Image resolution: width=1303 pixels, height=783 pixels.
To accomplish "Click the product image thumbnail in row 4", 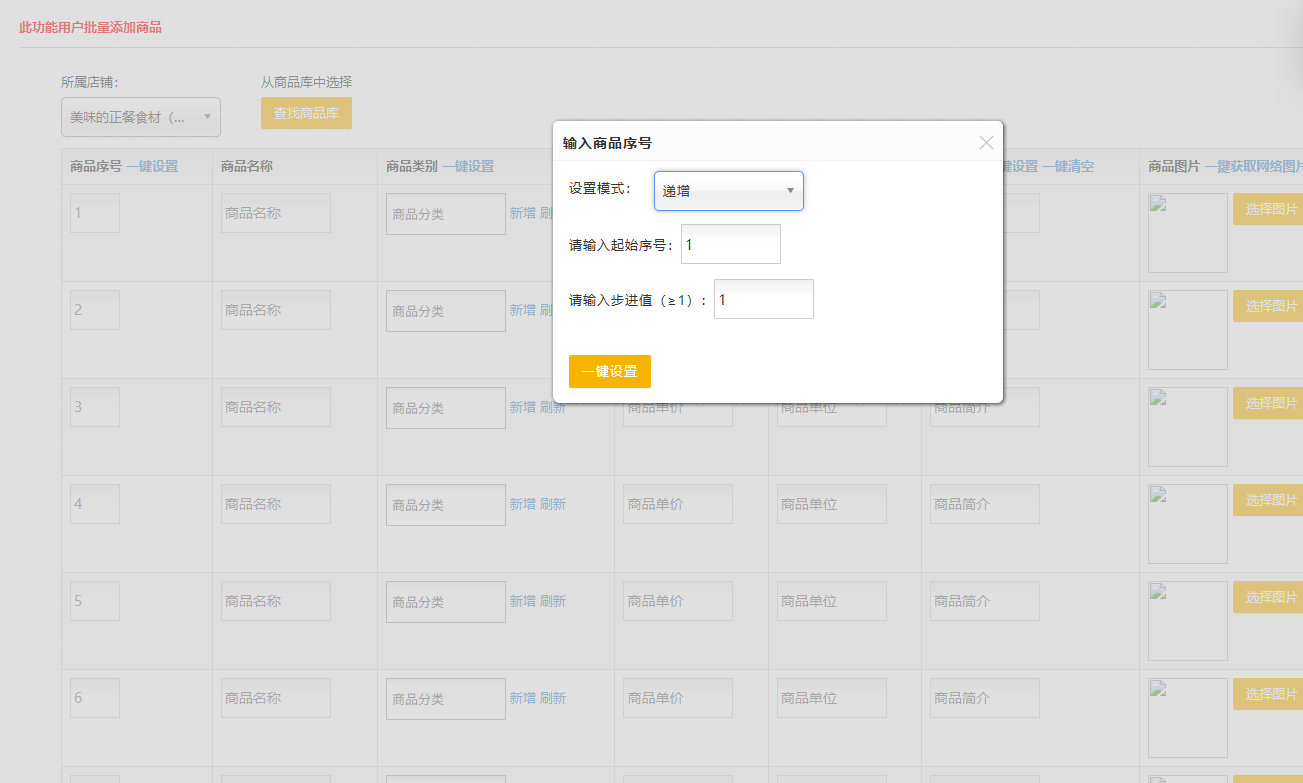I will 1188,524.
